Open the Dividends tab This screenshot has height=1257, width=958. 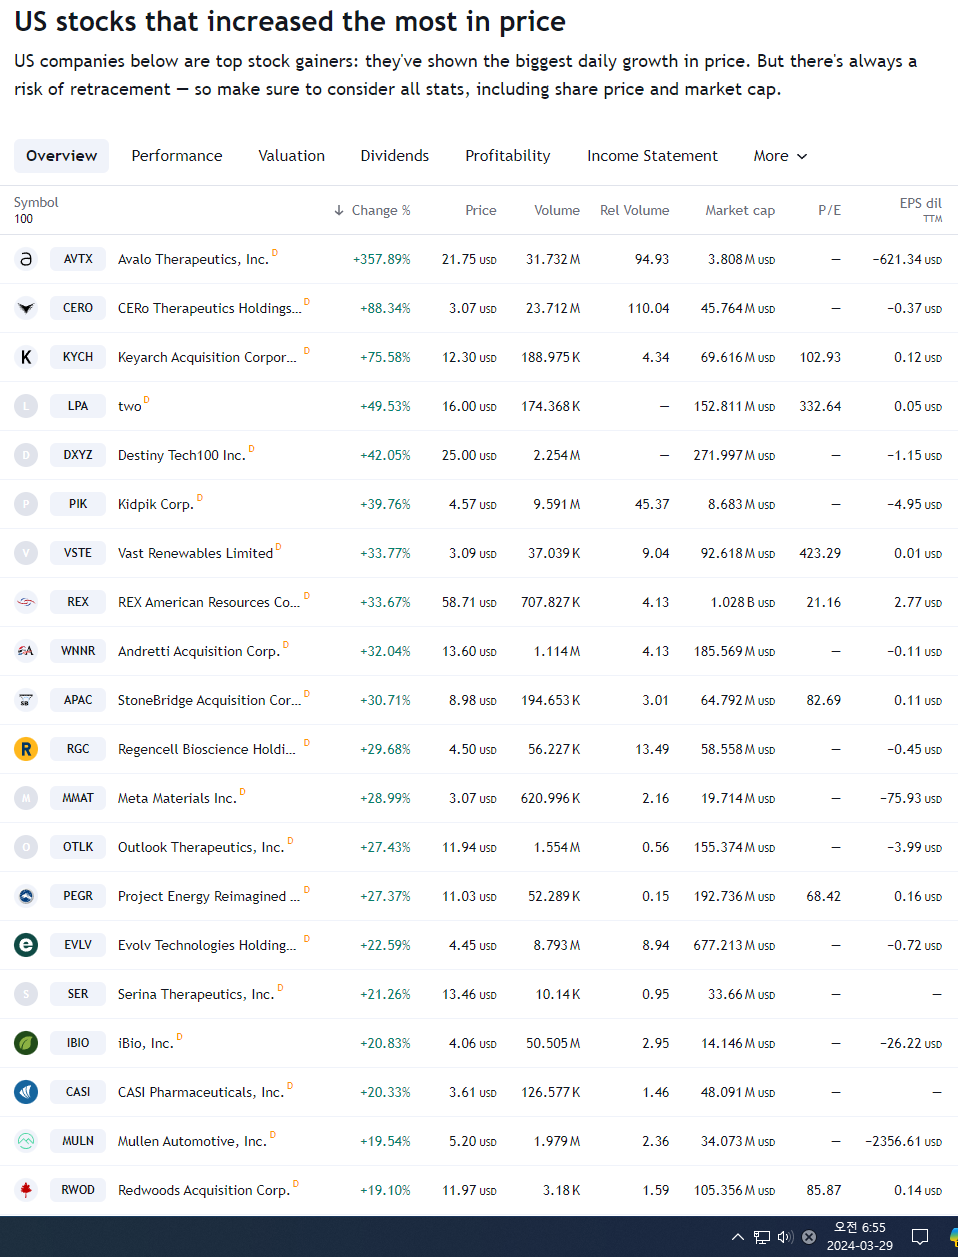coord(395,156)
